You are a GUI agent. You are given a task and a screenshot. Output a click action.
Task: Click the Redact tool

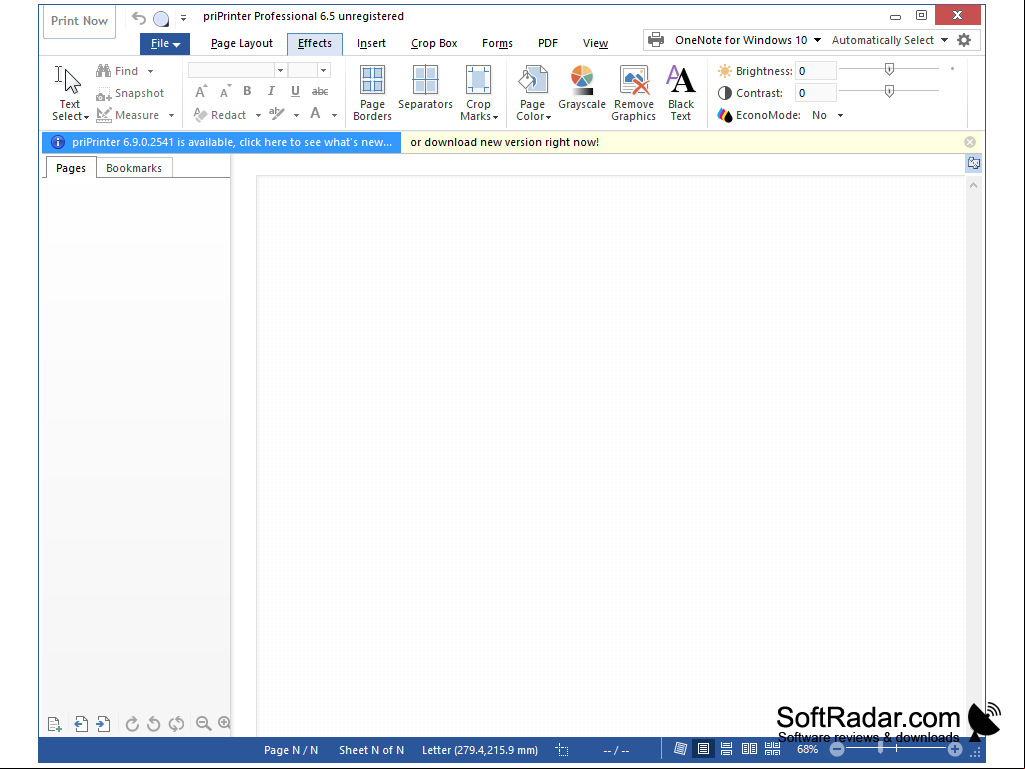tap(220, 115)
